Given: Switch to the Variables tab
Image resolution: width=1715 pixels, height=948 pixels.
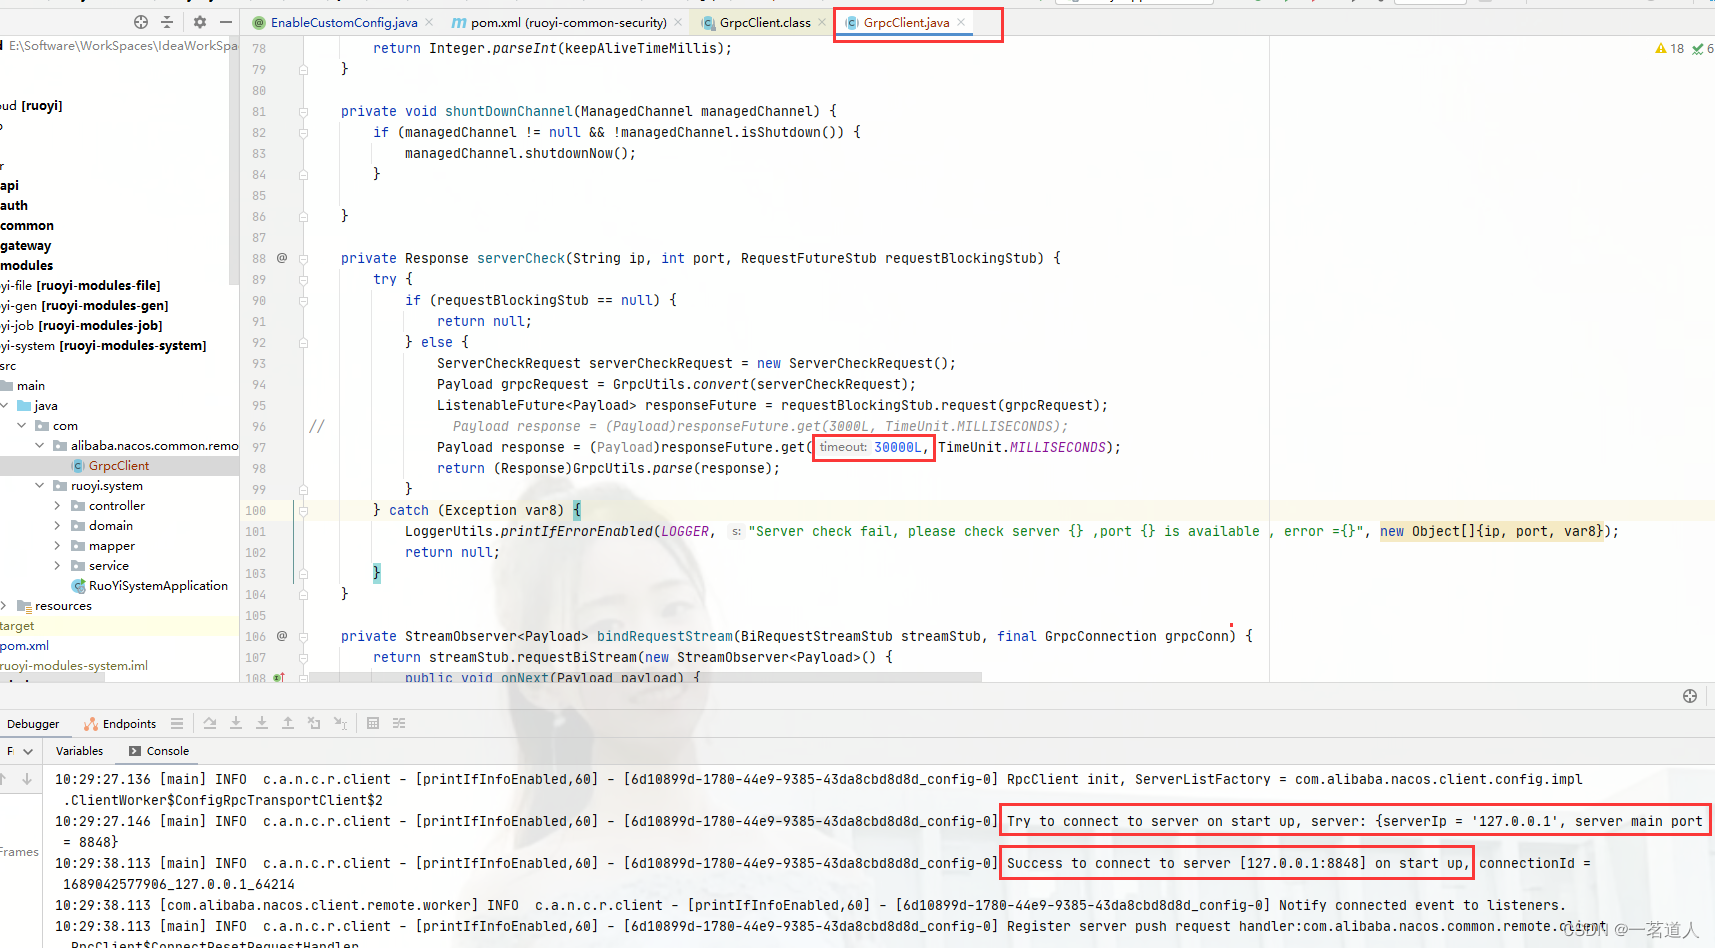Looking at the screenshot, I should click(79, 751).
